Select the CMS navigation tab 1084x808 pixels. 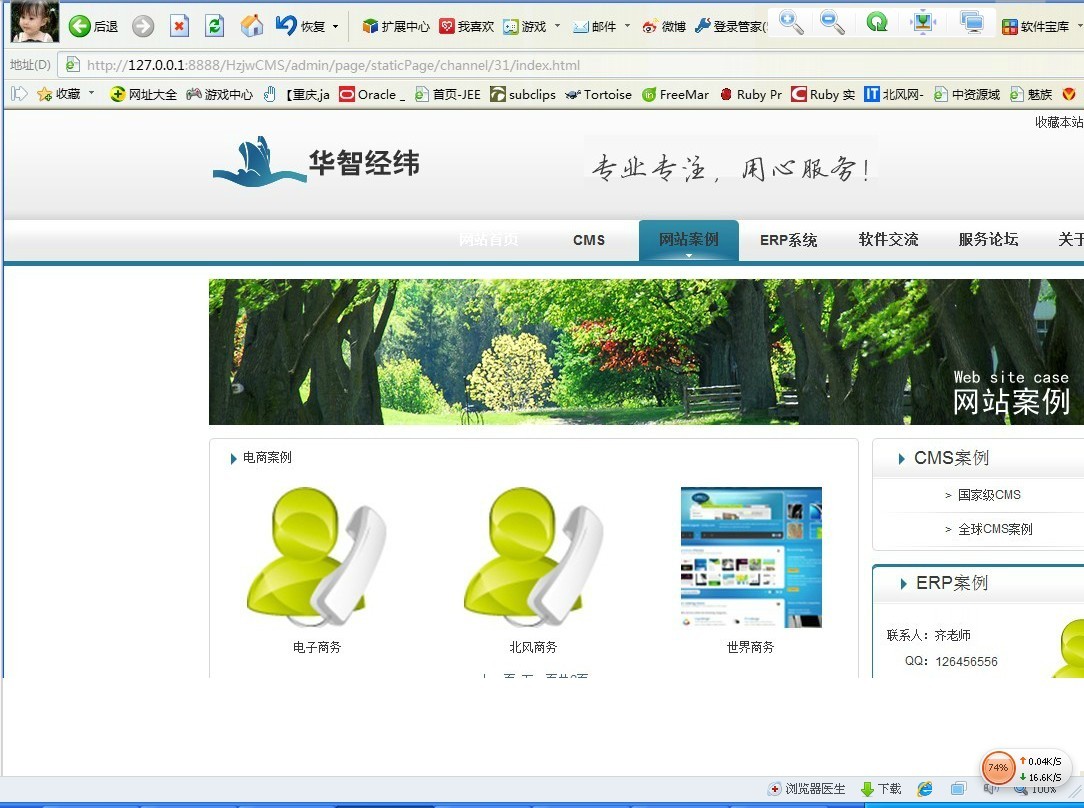[x=589, y=240]
